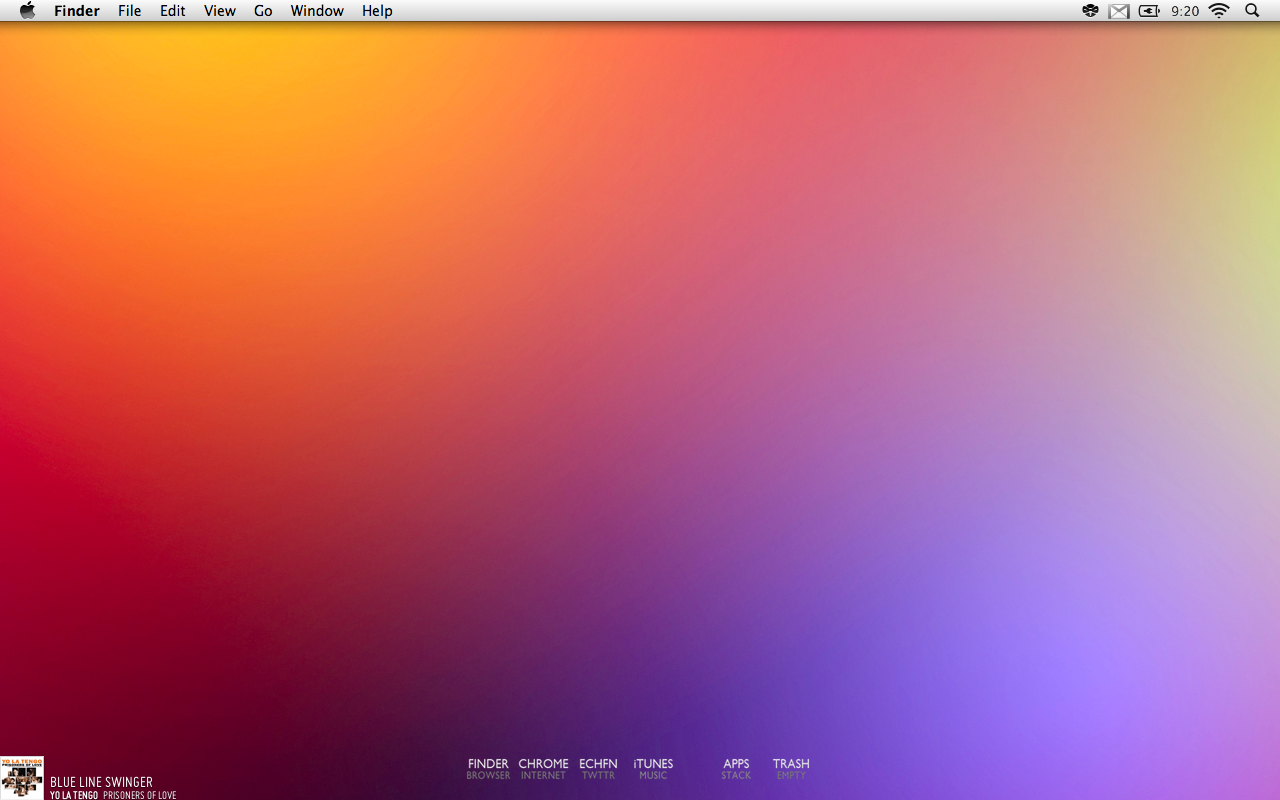Click the Yo La Tengo album artwork
Viewport: 1280px width, 800px height.
pyautogui.click(x=22, y=778)
